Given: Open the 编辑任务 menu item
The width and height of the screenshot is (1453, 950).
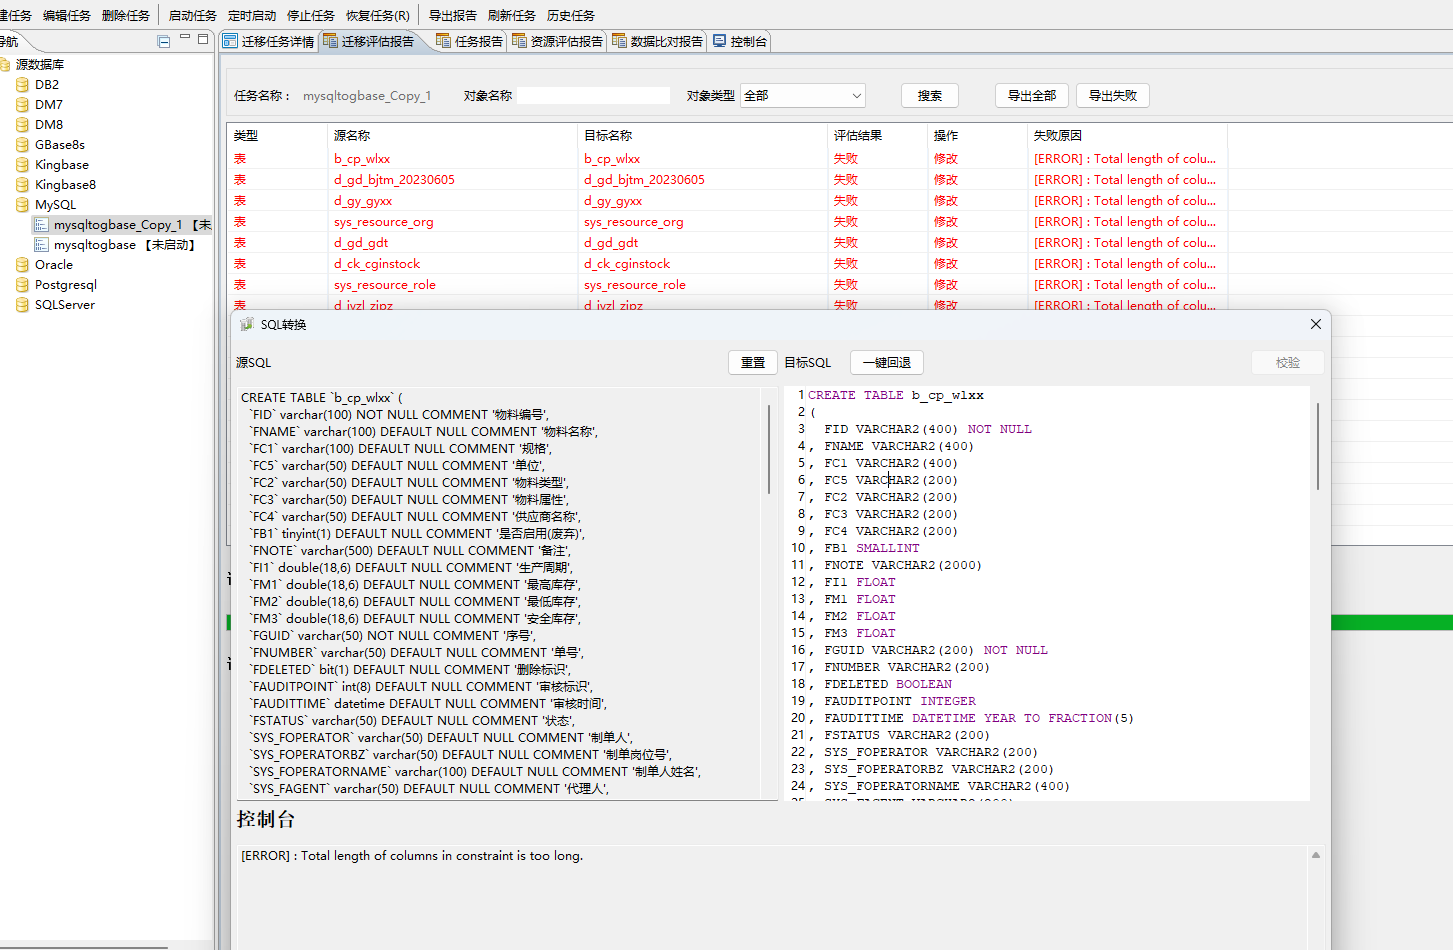Looking at the screenshot, I should tap(67, 15).
